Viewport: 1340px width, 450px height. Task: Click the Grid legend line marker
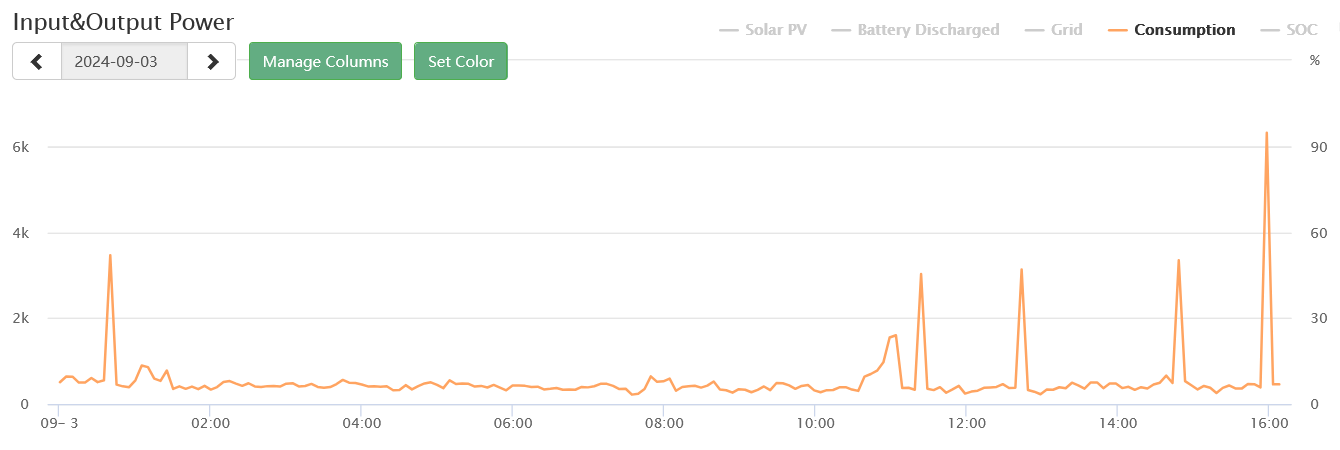click(1034, 30)
